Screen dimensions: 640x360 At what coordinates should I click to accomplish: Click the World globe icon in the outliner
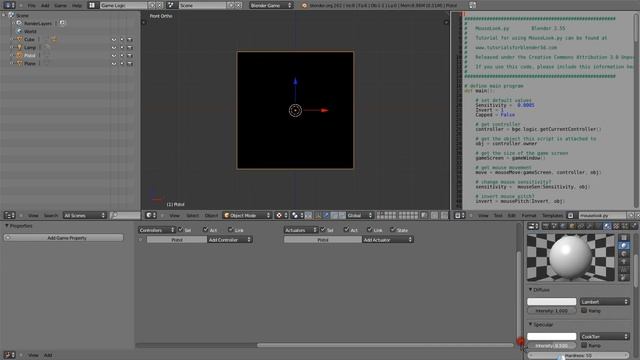tap(19, 31)
